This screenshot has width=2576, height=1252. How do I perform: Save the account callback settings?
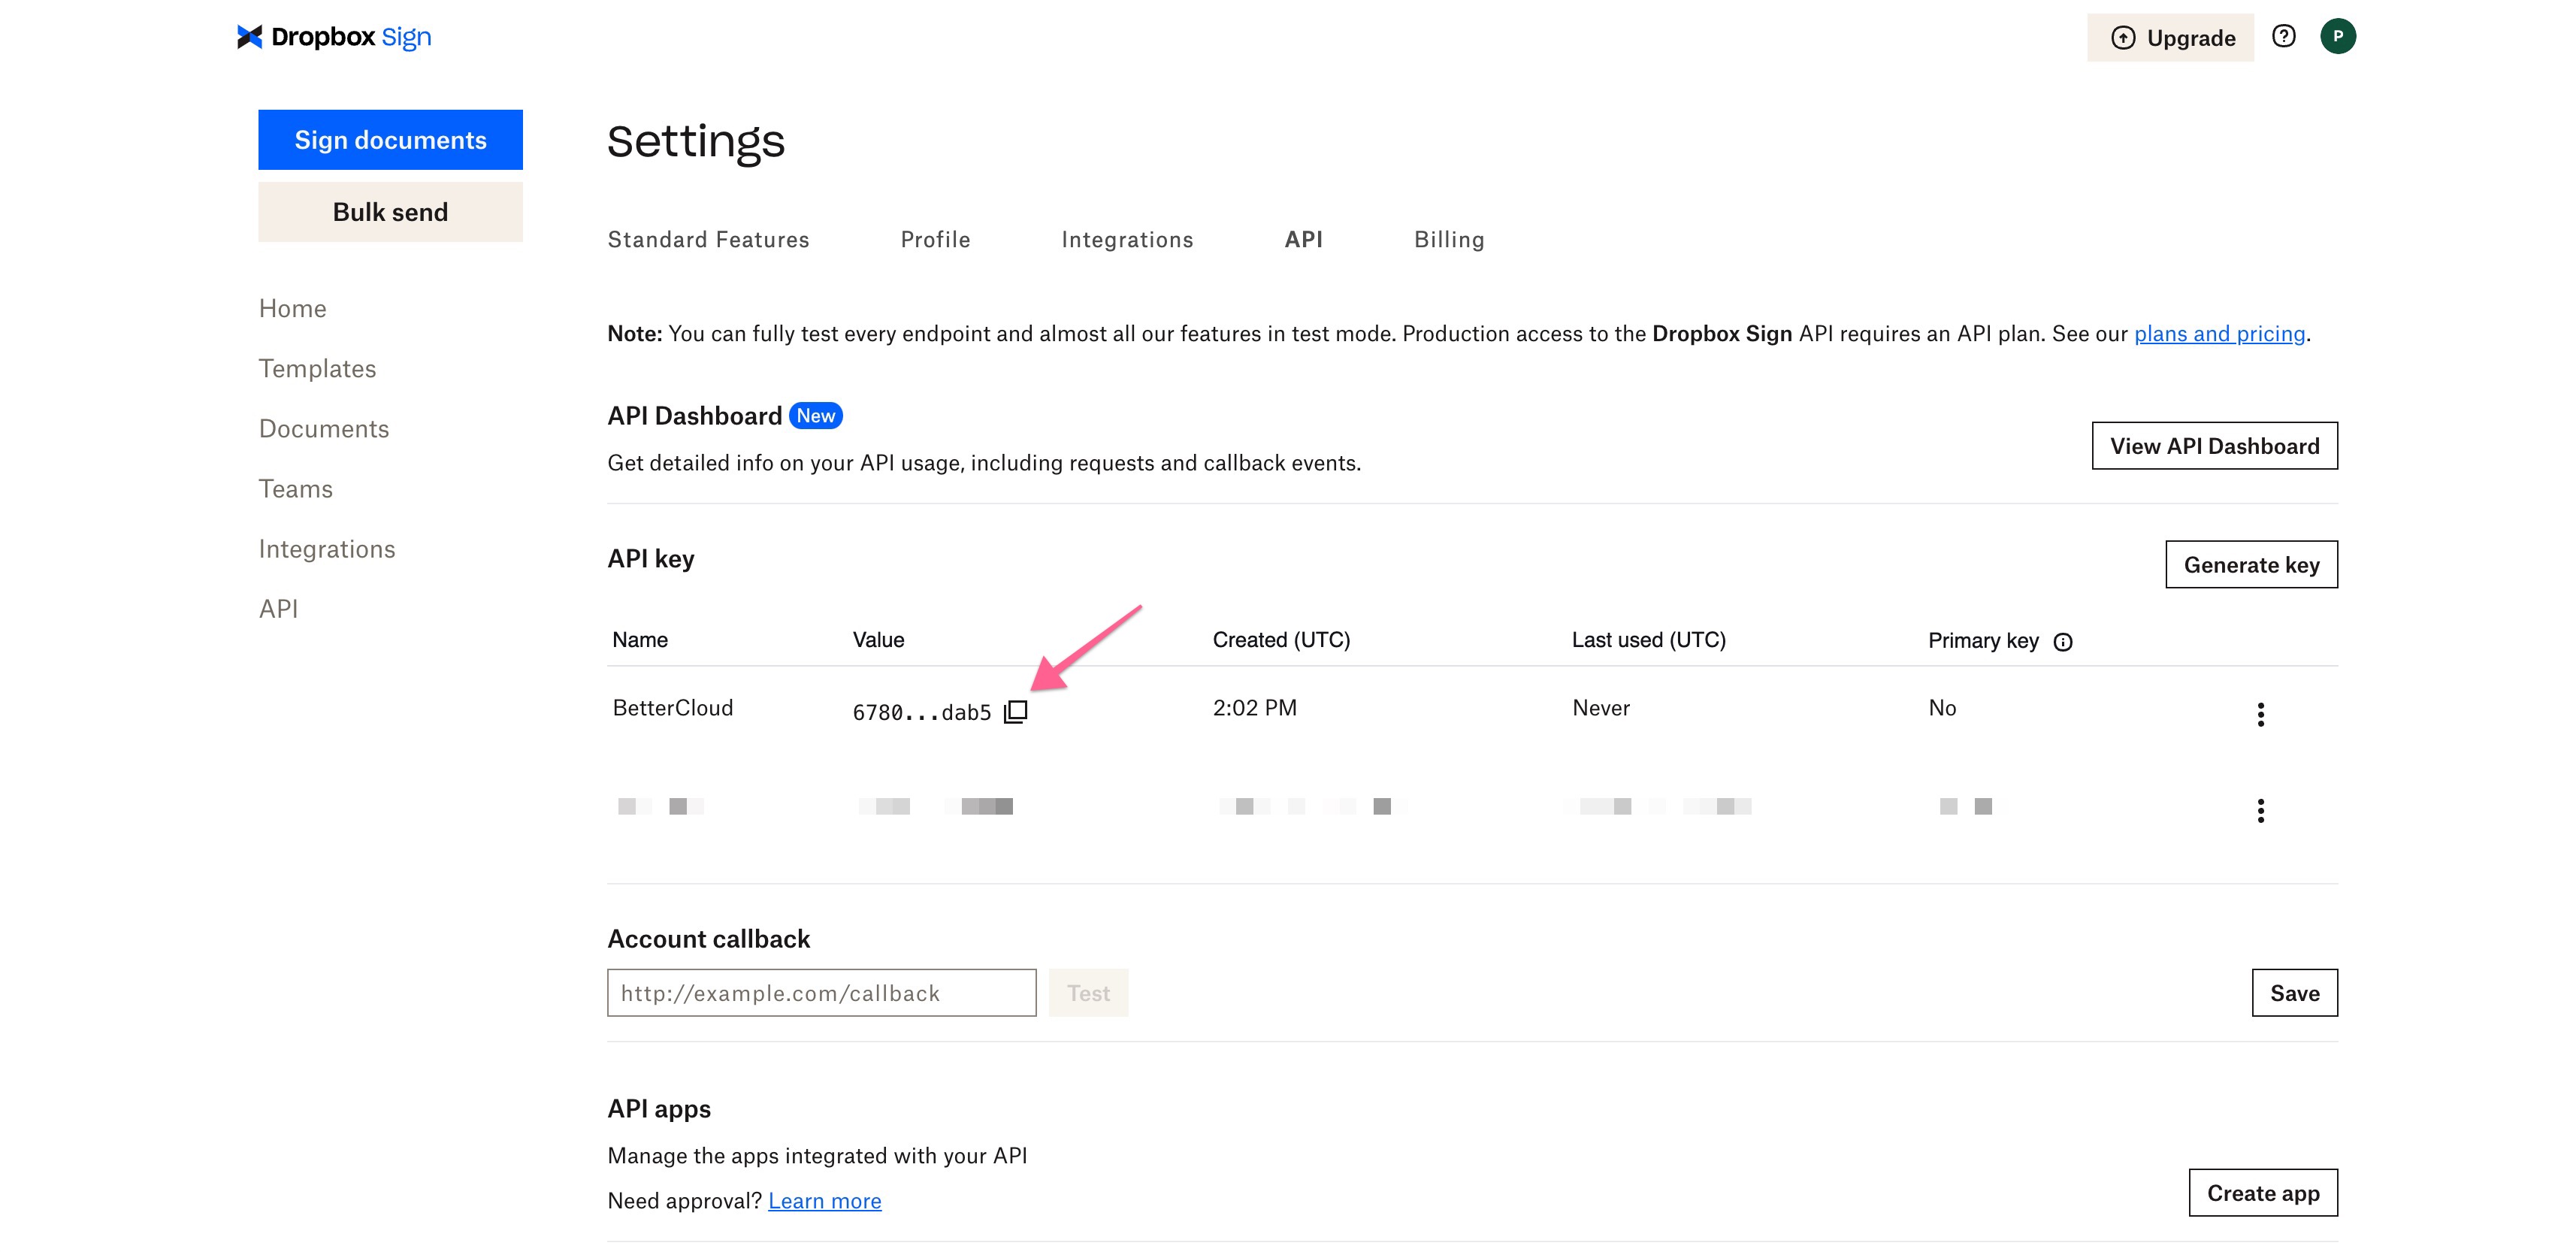point(2294,993)
